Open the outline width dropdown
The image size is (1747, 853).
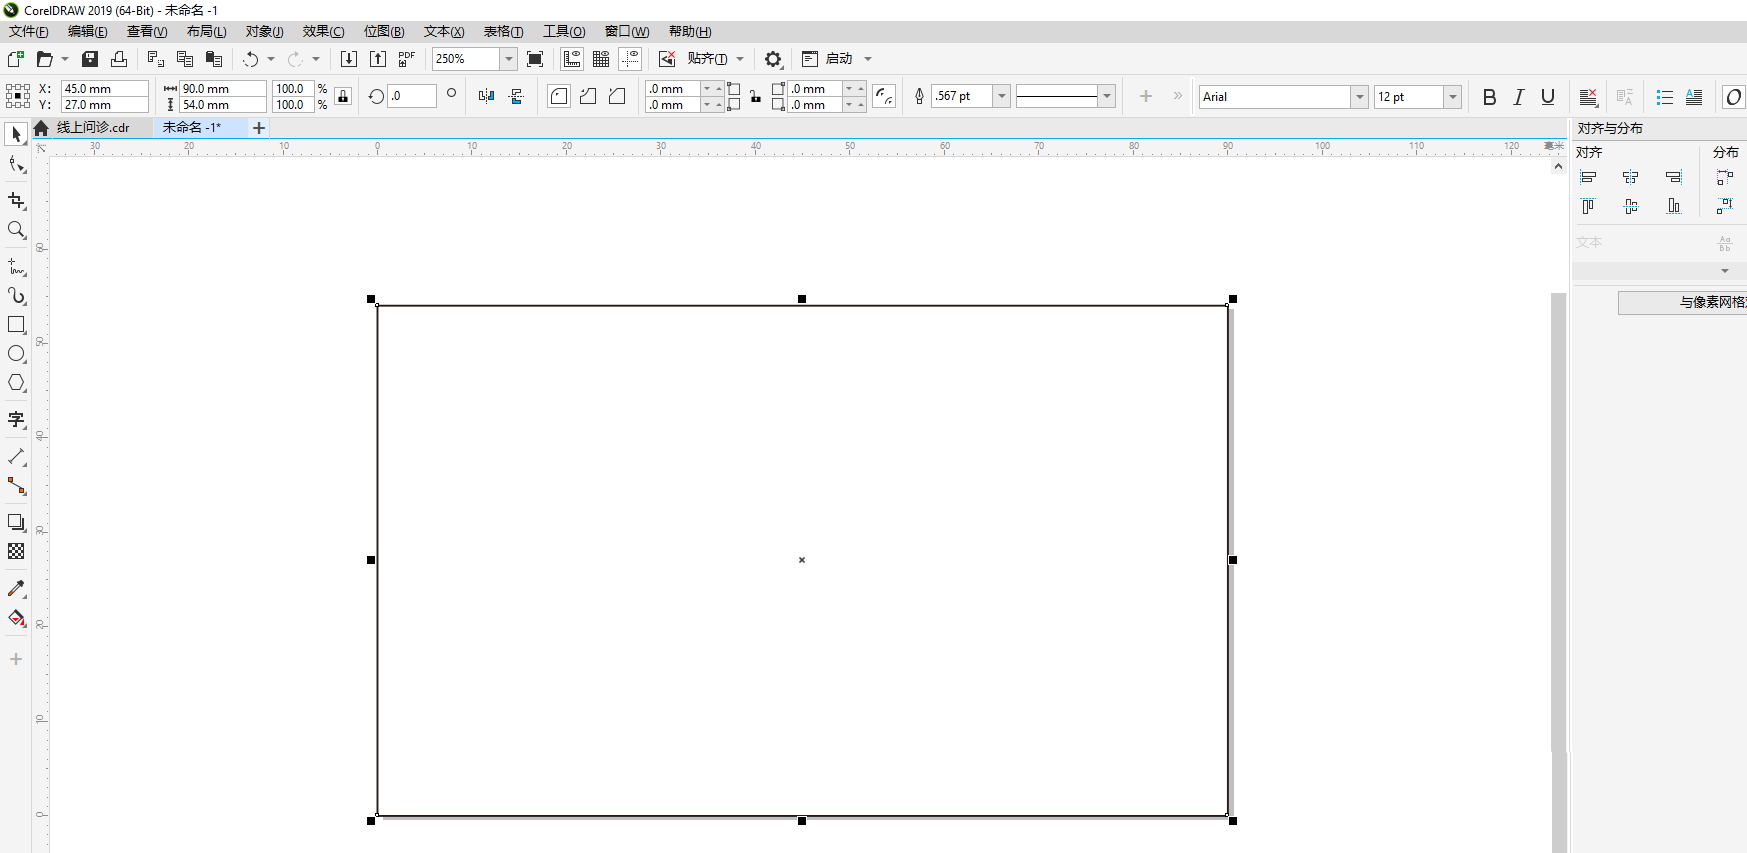click(1001, 96)
